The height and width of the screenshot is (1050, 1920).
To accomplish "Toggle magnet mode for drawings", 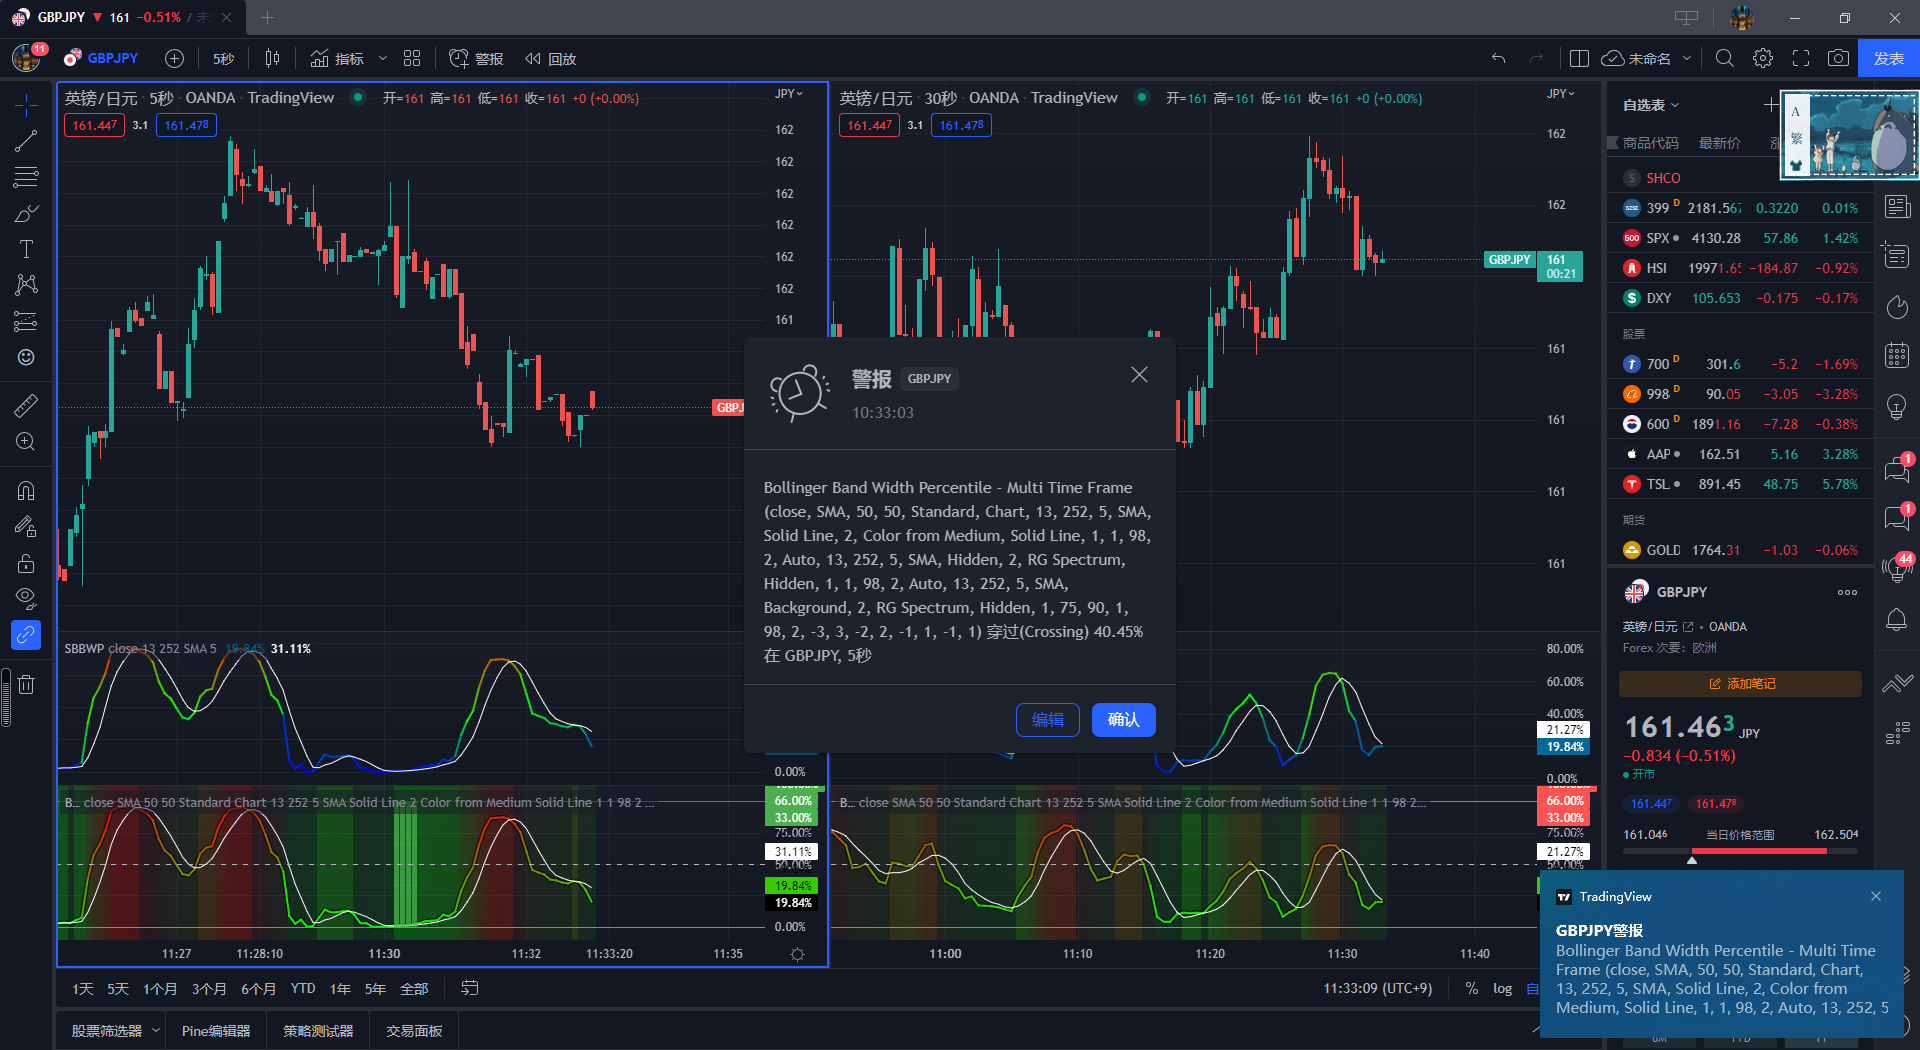I will point(26,490).
